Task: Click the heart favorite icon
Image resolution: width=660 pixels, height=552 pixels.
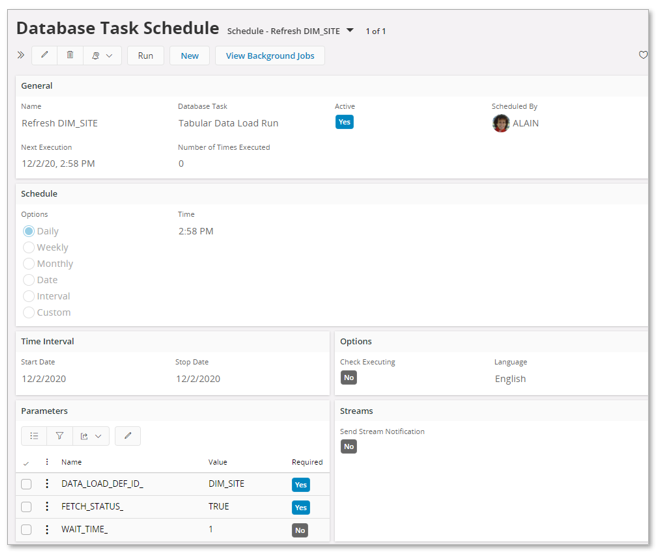Action: (643, 56)
